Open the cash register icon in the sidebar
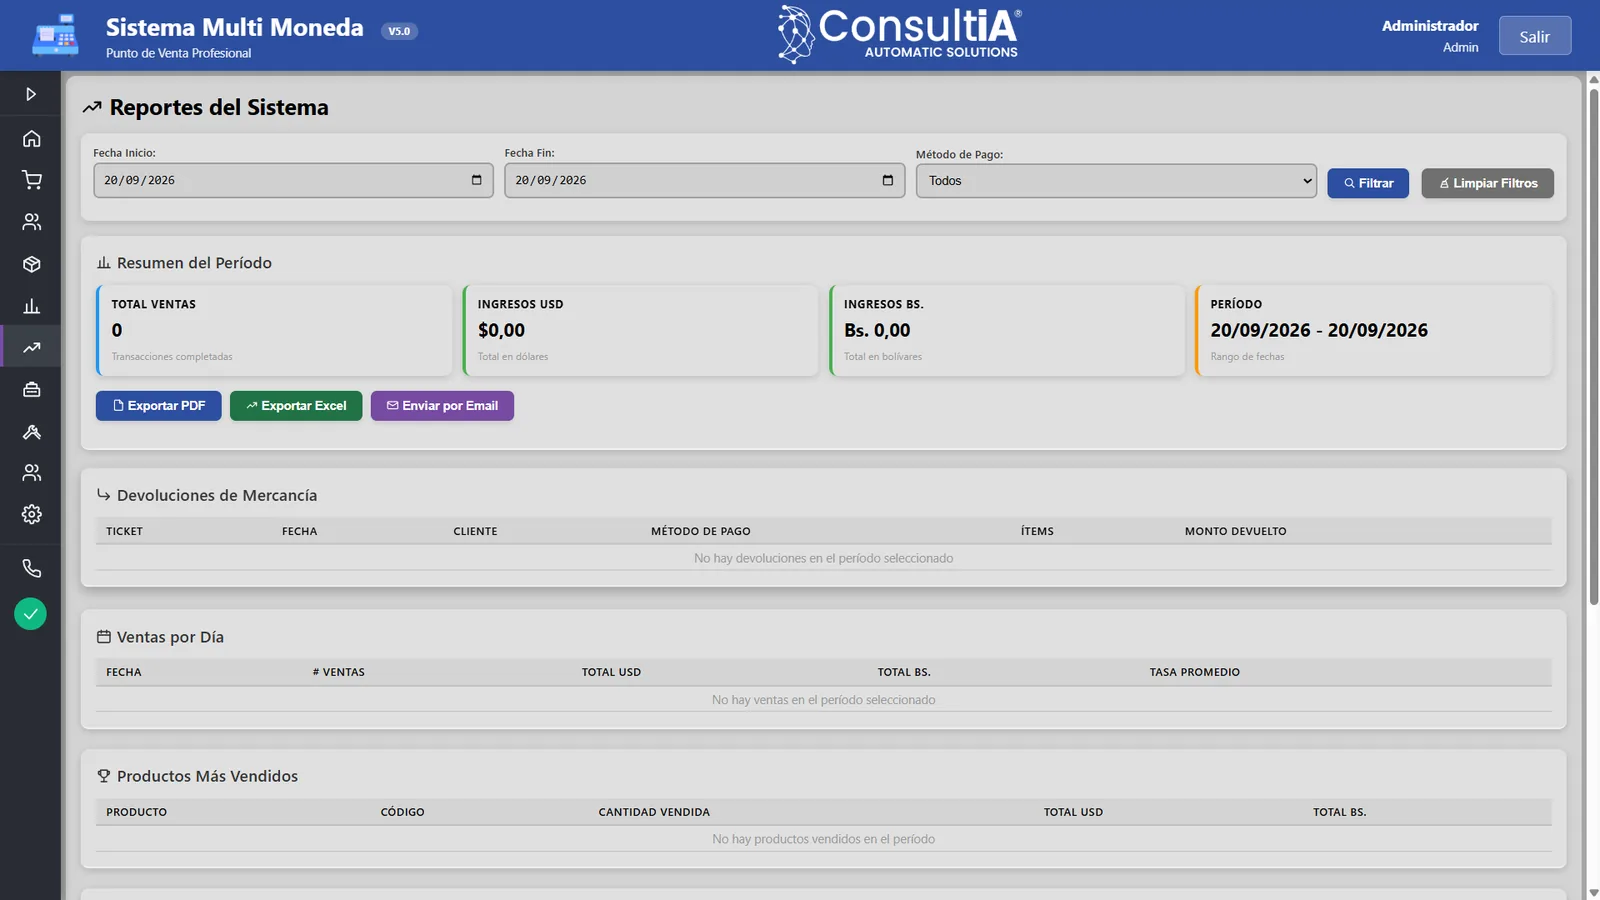This screenshot has width=1600, height=900. click(x=32, y=390)
